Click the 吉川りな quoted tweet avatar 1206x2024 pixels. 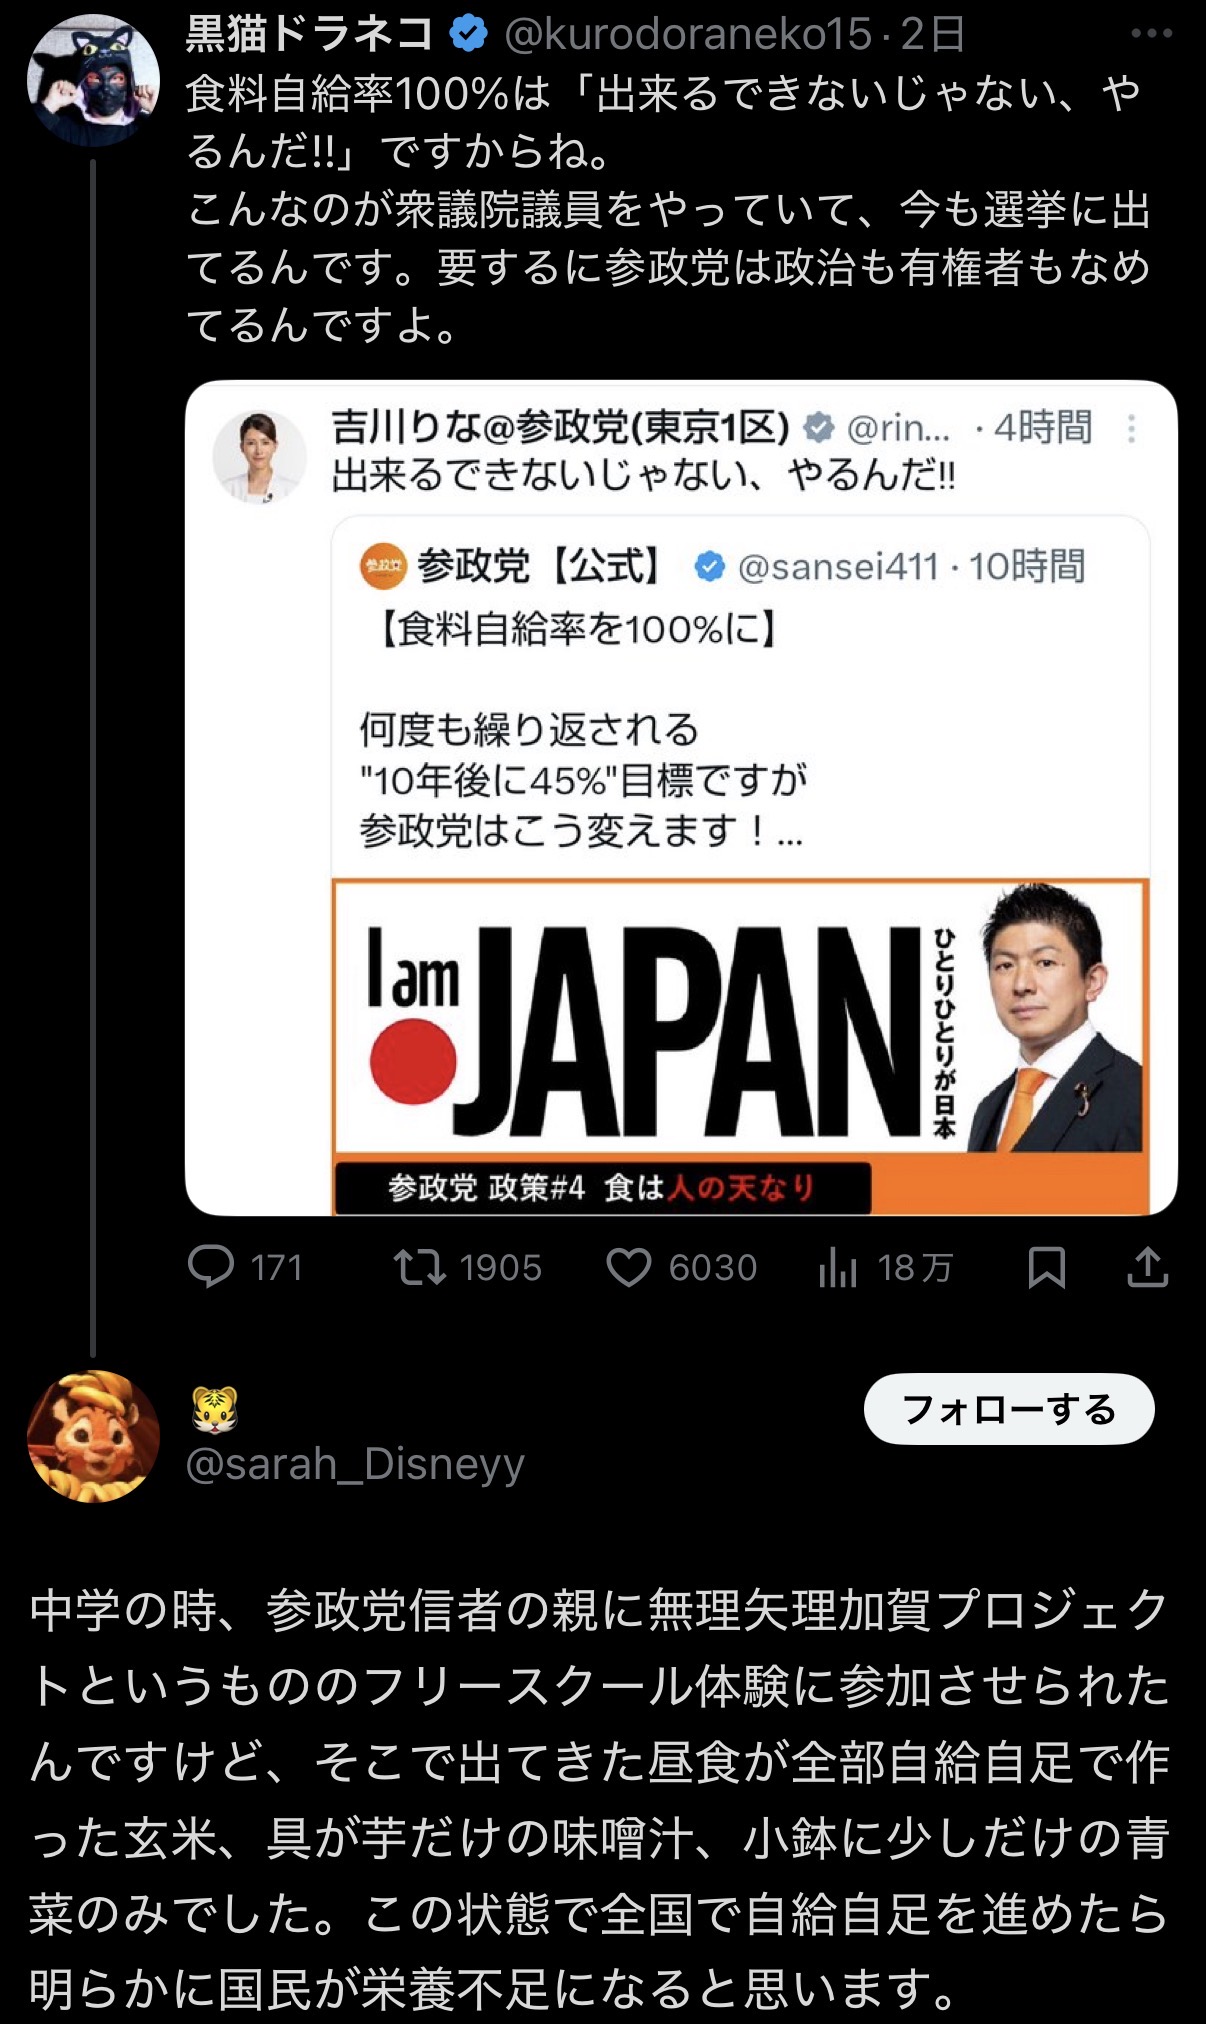pos(259,456)
